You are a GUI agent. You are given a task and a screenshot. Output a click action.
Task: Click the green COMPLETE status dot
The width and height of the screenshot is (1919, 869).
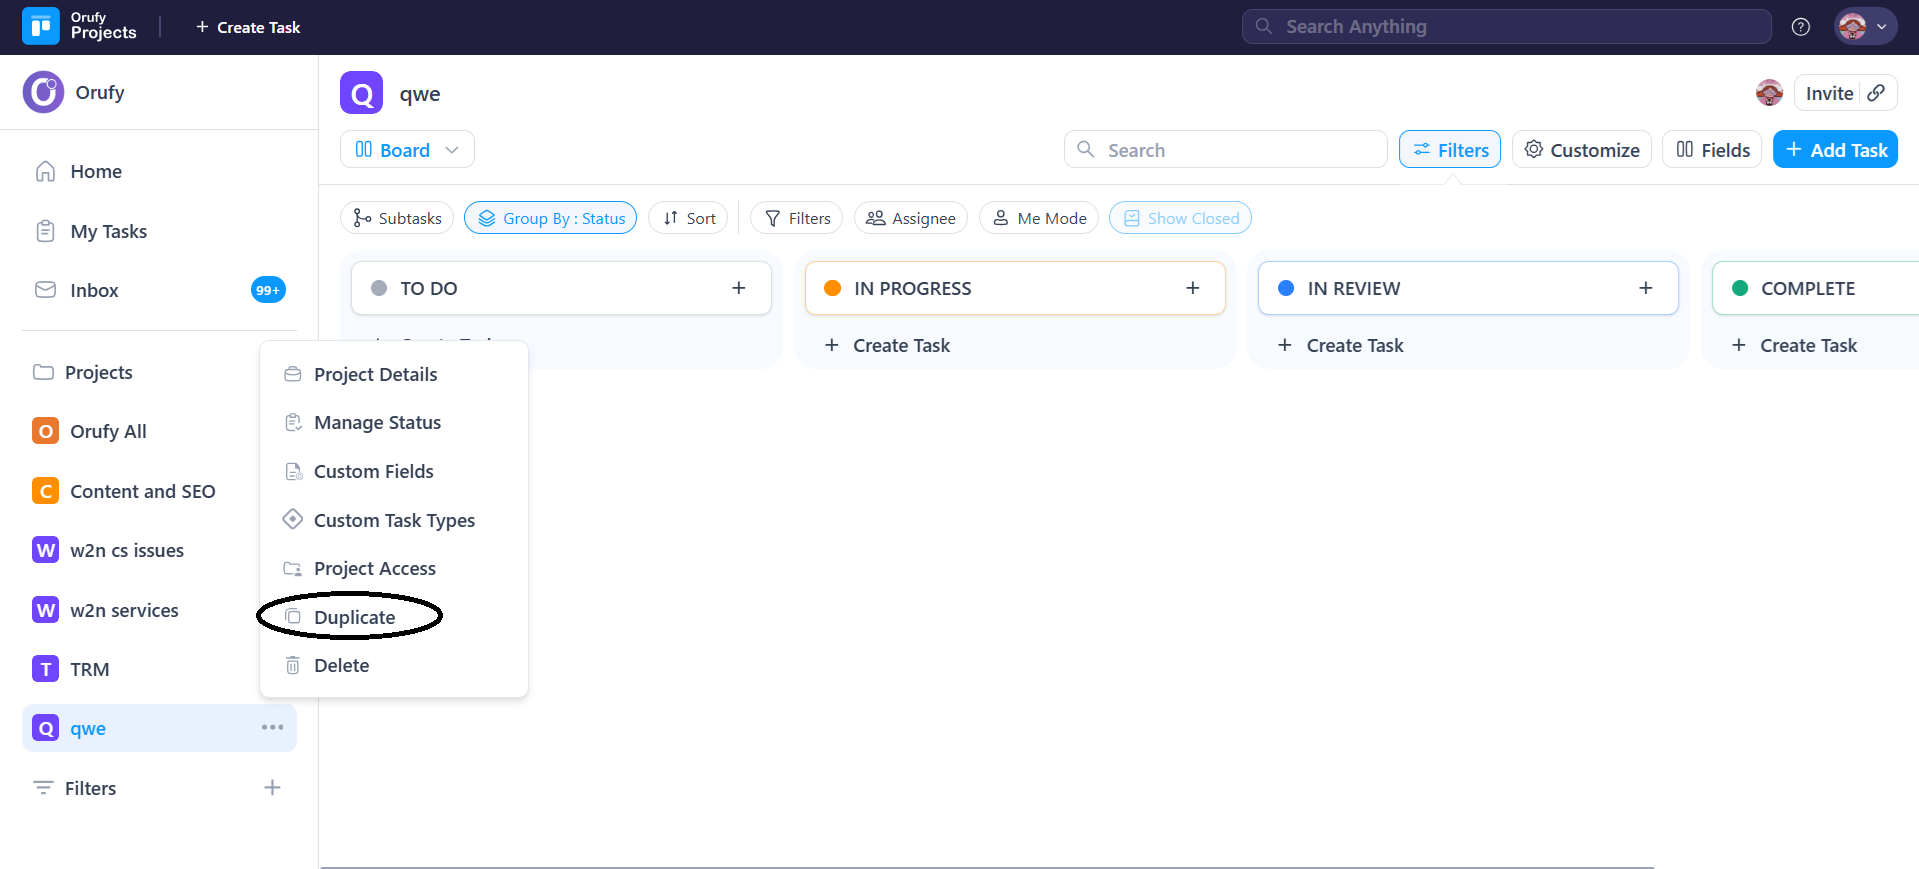[1739, 288]
